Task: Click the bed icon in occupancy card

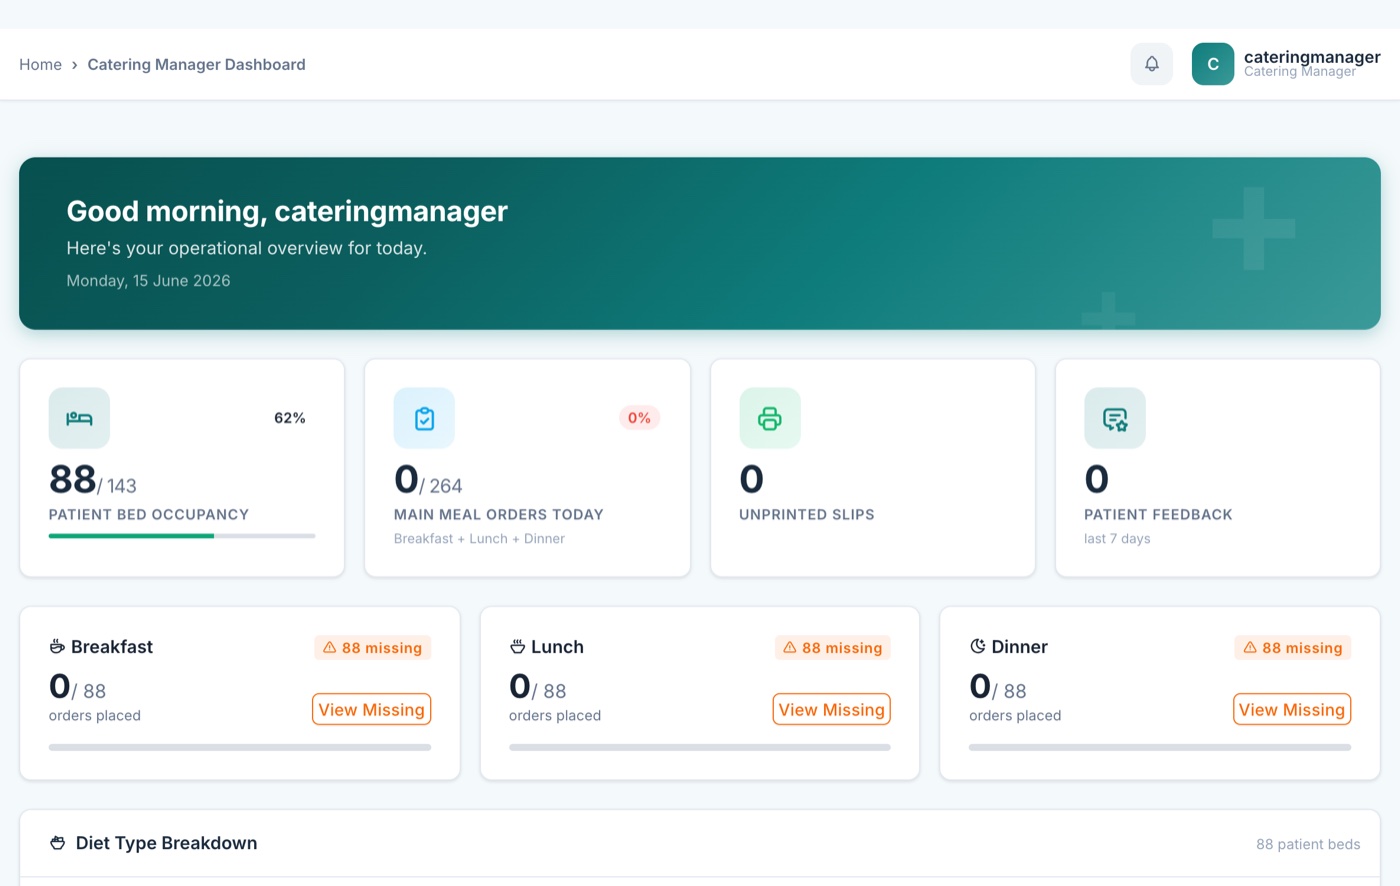Action: pyautogui.click(x=79, y=418)
